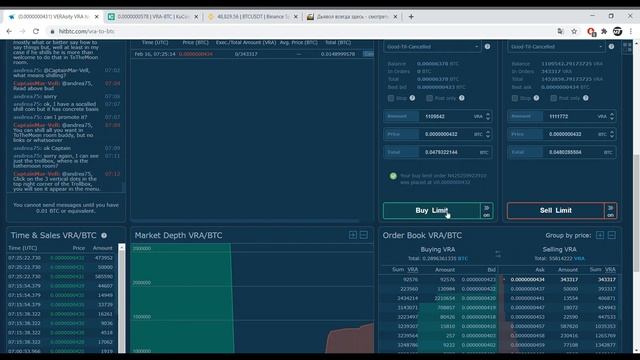The image size is (640, 360).
Task: Open help icon beside buy Post only
Action: tap(462, 98)
